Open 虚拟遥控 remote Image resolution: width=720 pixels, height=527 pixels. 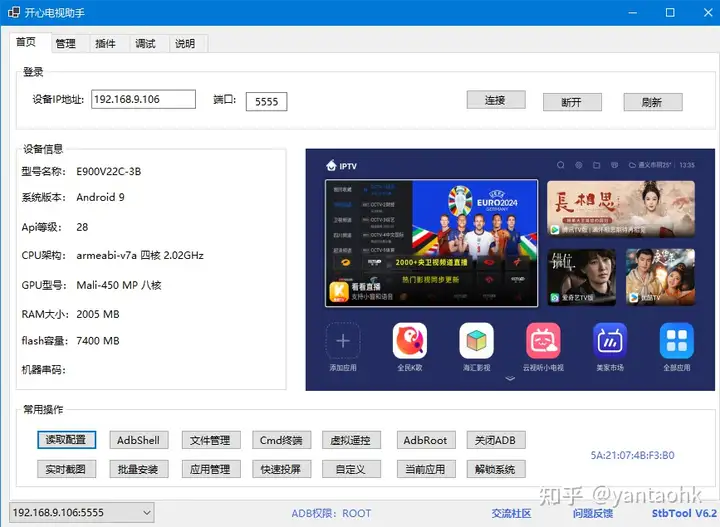click(x=351, y=440)
